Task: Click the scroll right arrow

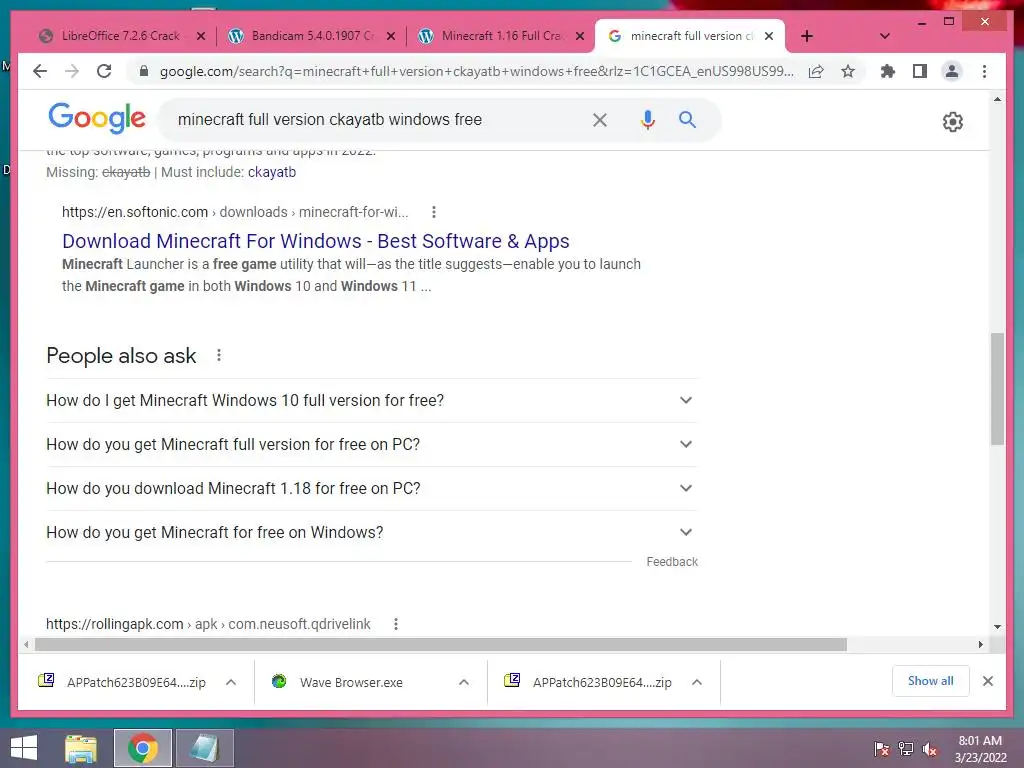Action: (x=980, y=645)
